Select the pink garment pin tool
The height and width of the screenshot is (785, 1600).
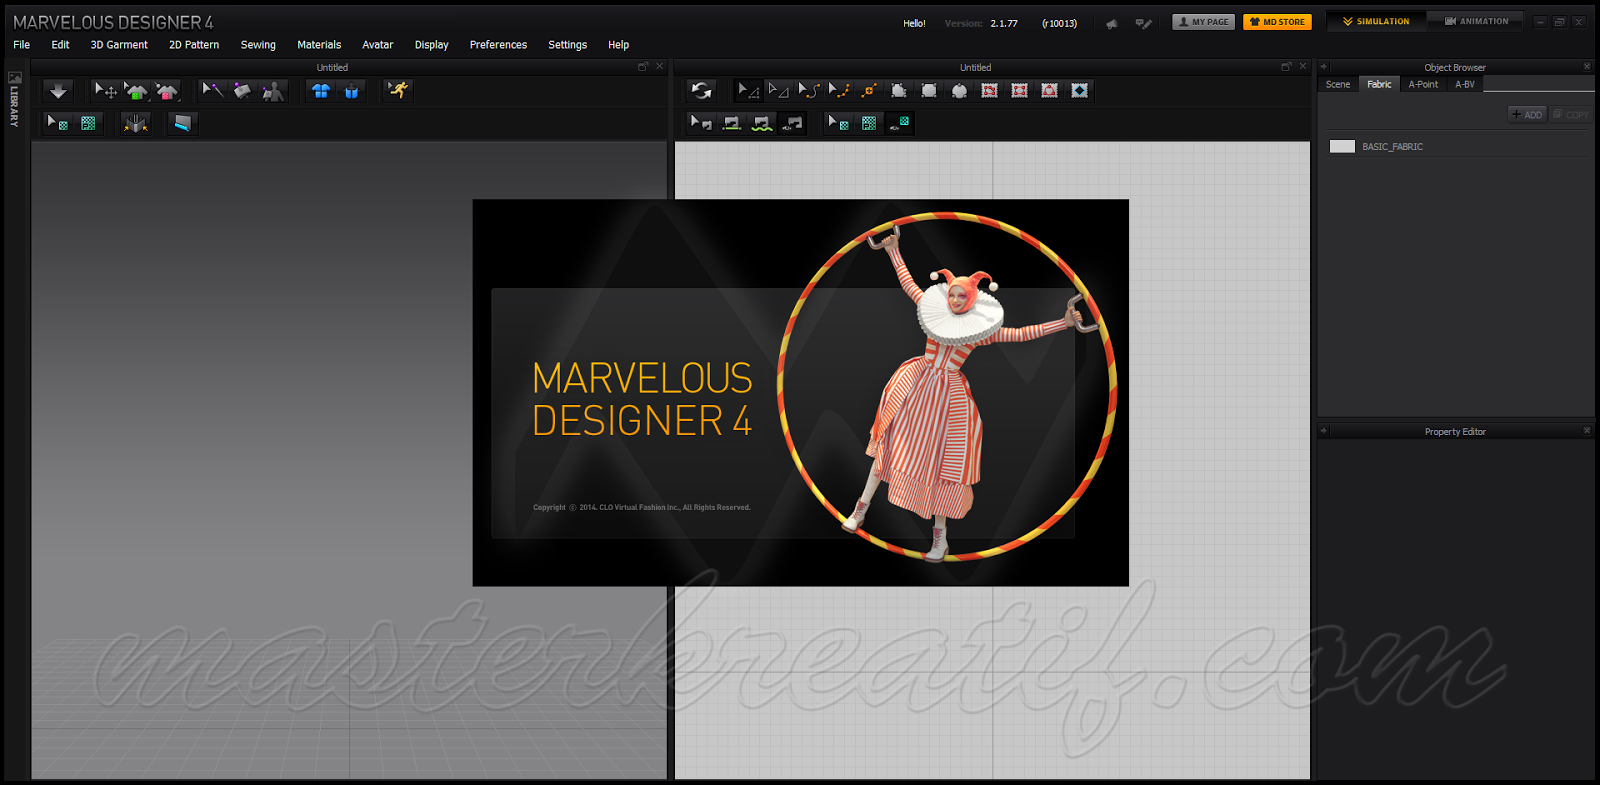click(167, 91)
